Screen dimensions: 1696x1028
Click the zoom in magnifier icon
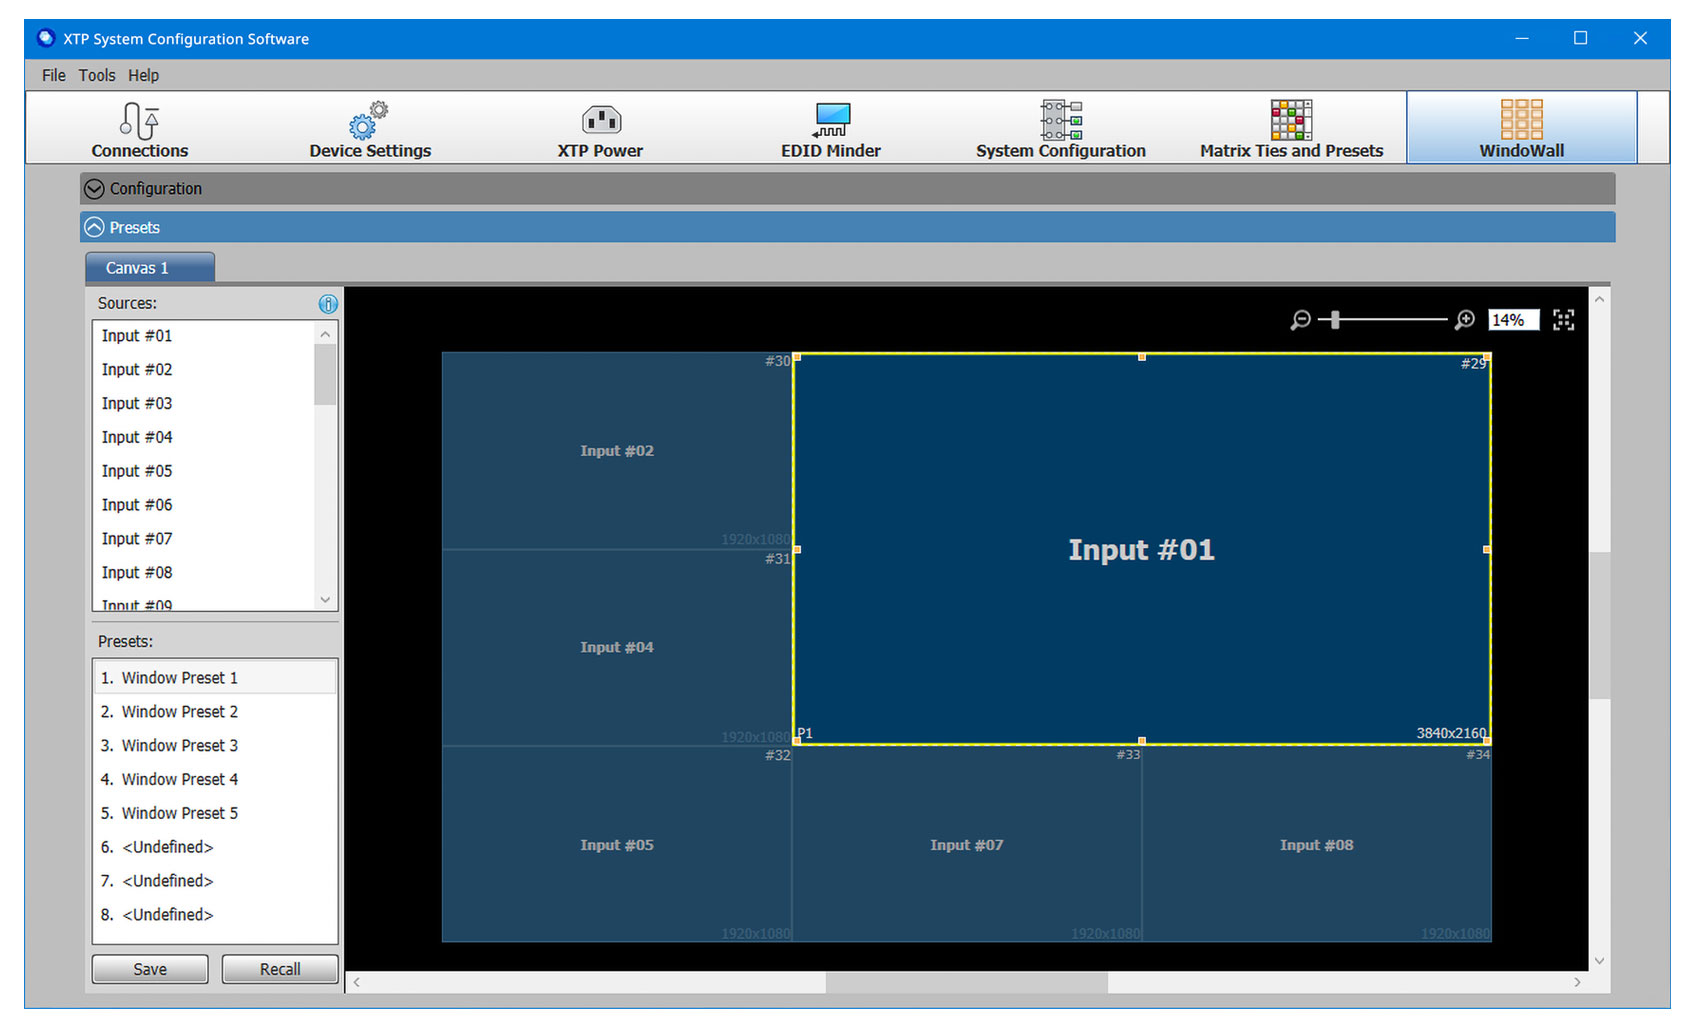click(1465, 320)
